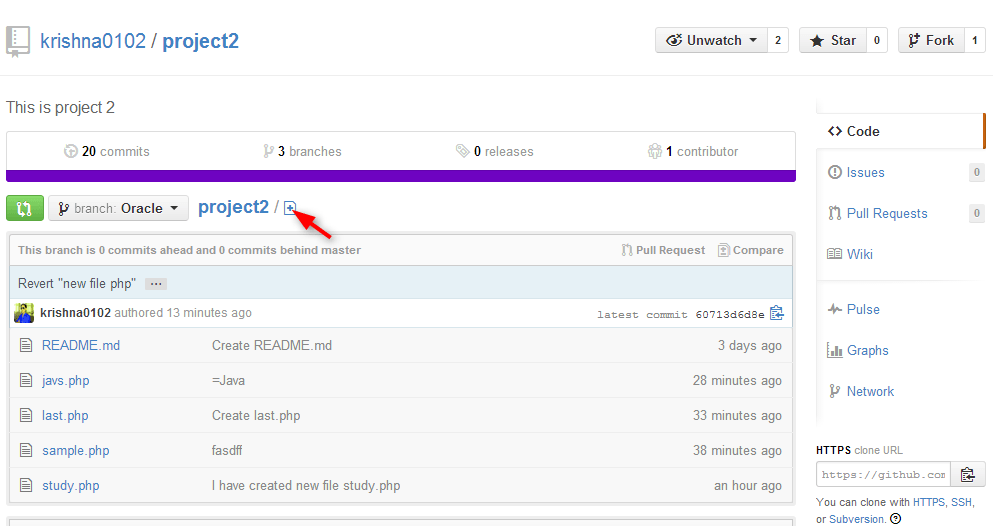993x526 pixels.
Task: Click the clone help question mark icon
Action: [x=895, y=519]
